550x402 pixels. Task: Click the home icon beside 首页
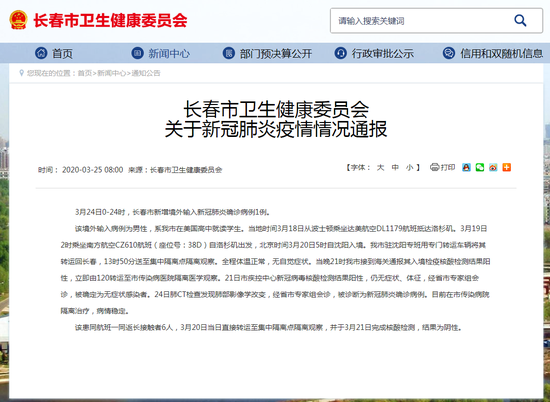tap(41, 53)
